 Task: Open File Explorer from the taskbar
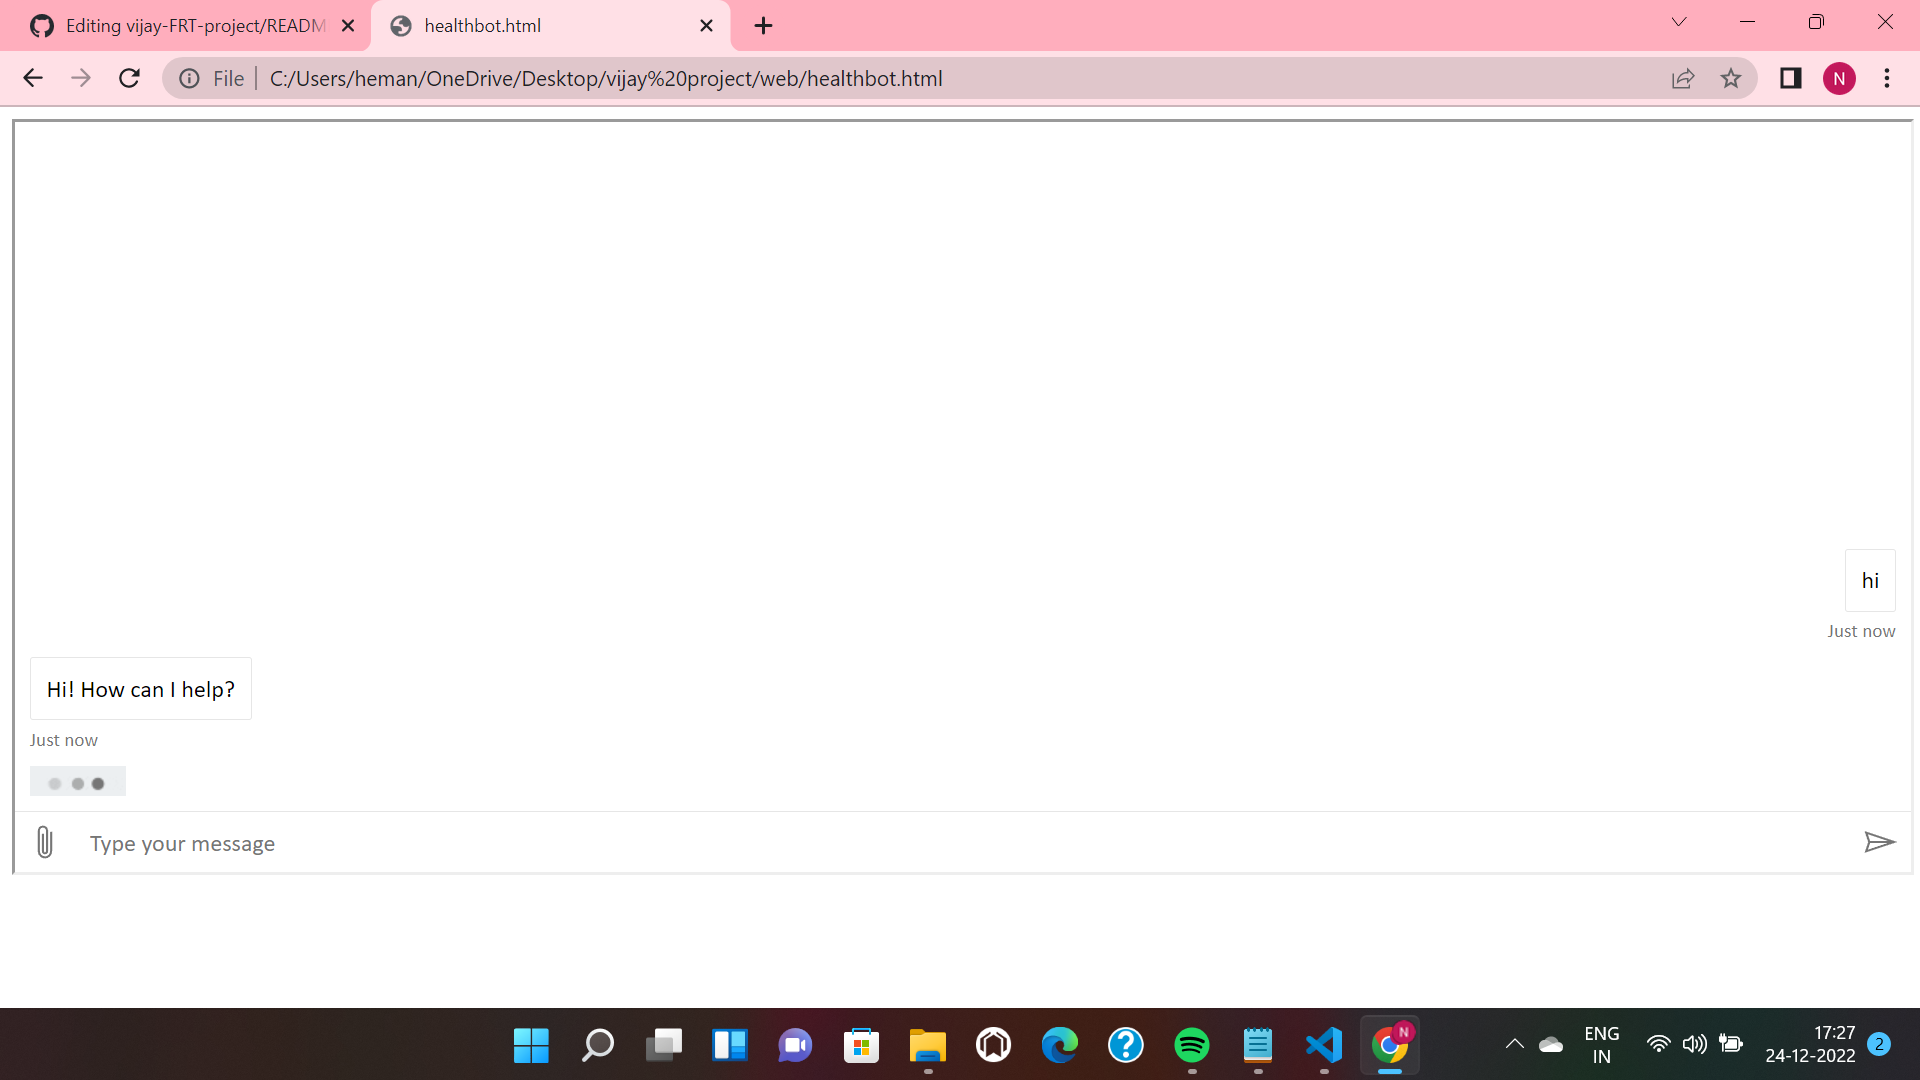tap(927, 1045)
